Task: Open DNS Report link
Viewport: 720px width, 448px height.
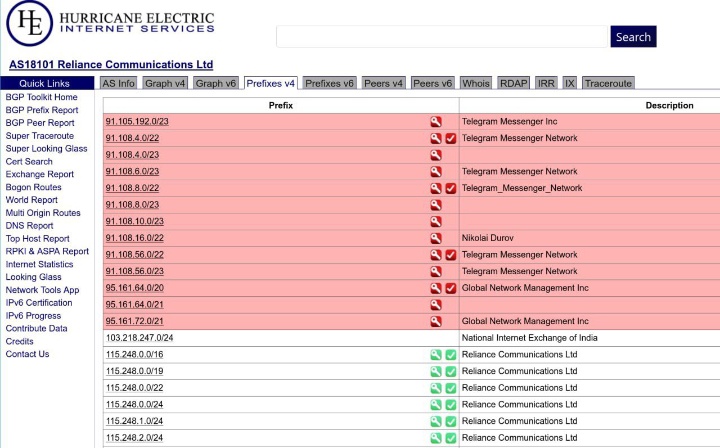Action: (29, 226)
